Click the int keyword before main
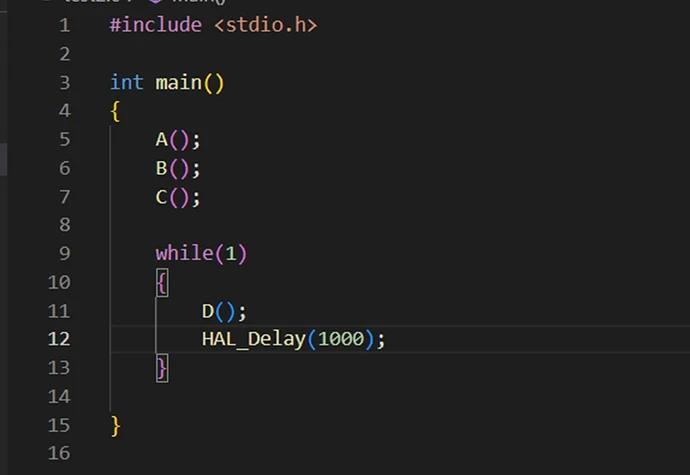Image resolution: width=690 pixels, height=475 pixels. pos(126,83)
